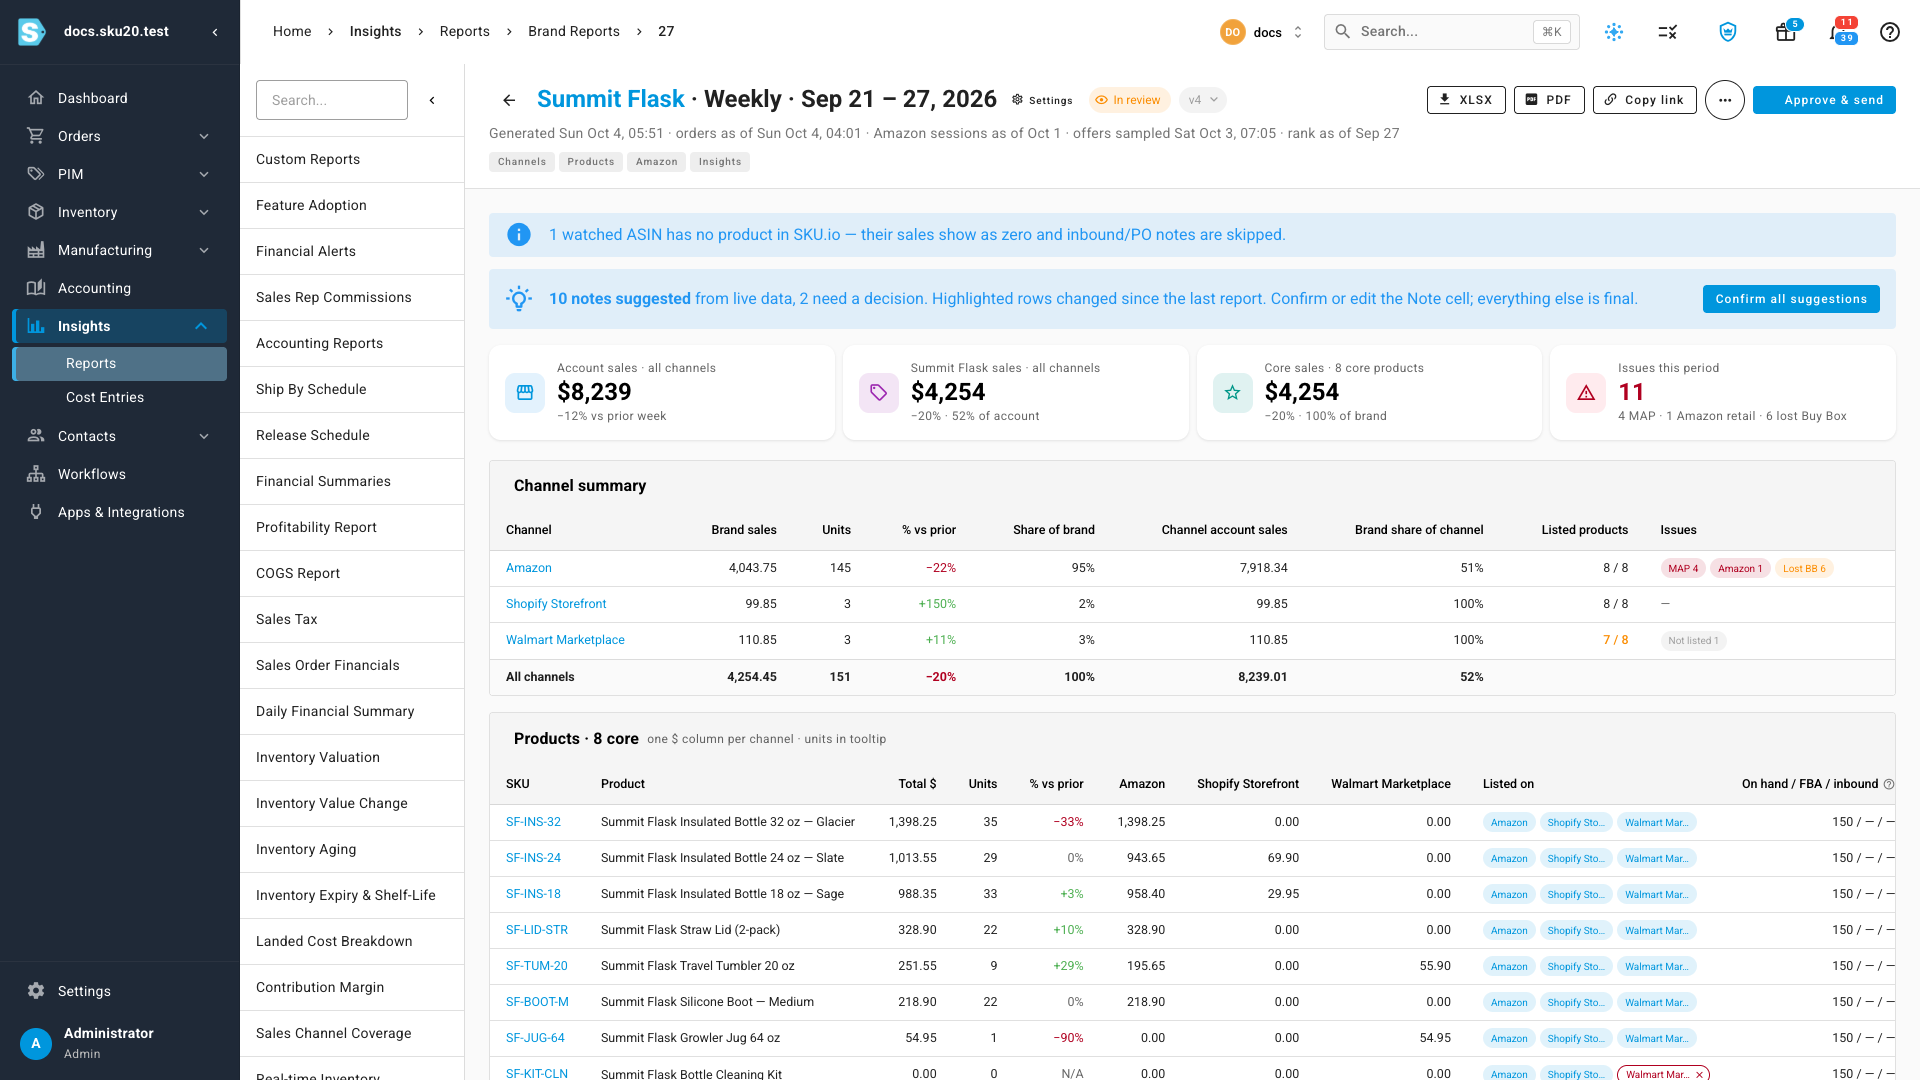Click the SKU.io logo icon
The image size is (1920, 1080).
pyautogui.click(x=32, y=32)
